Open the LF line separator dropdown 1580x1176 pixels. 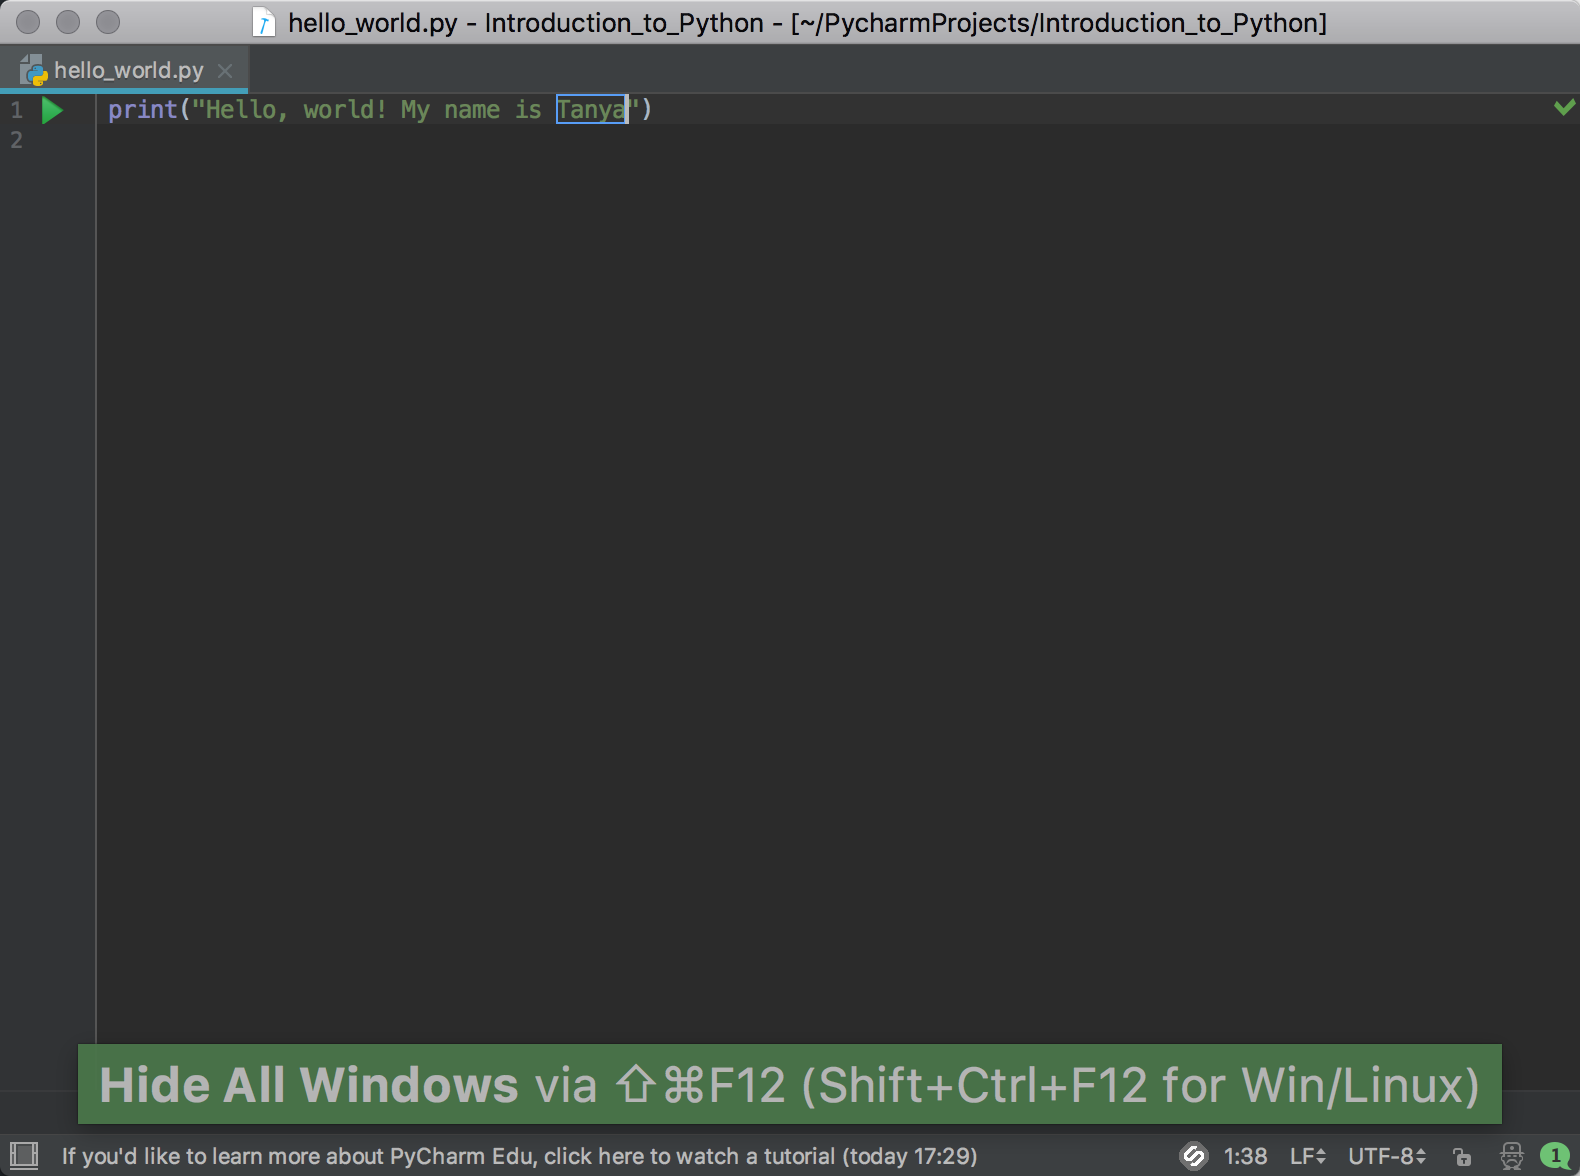pyautogui.click(x=1307, y=1156)
